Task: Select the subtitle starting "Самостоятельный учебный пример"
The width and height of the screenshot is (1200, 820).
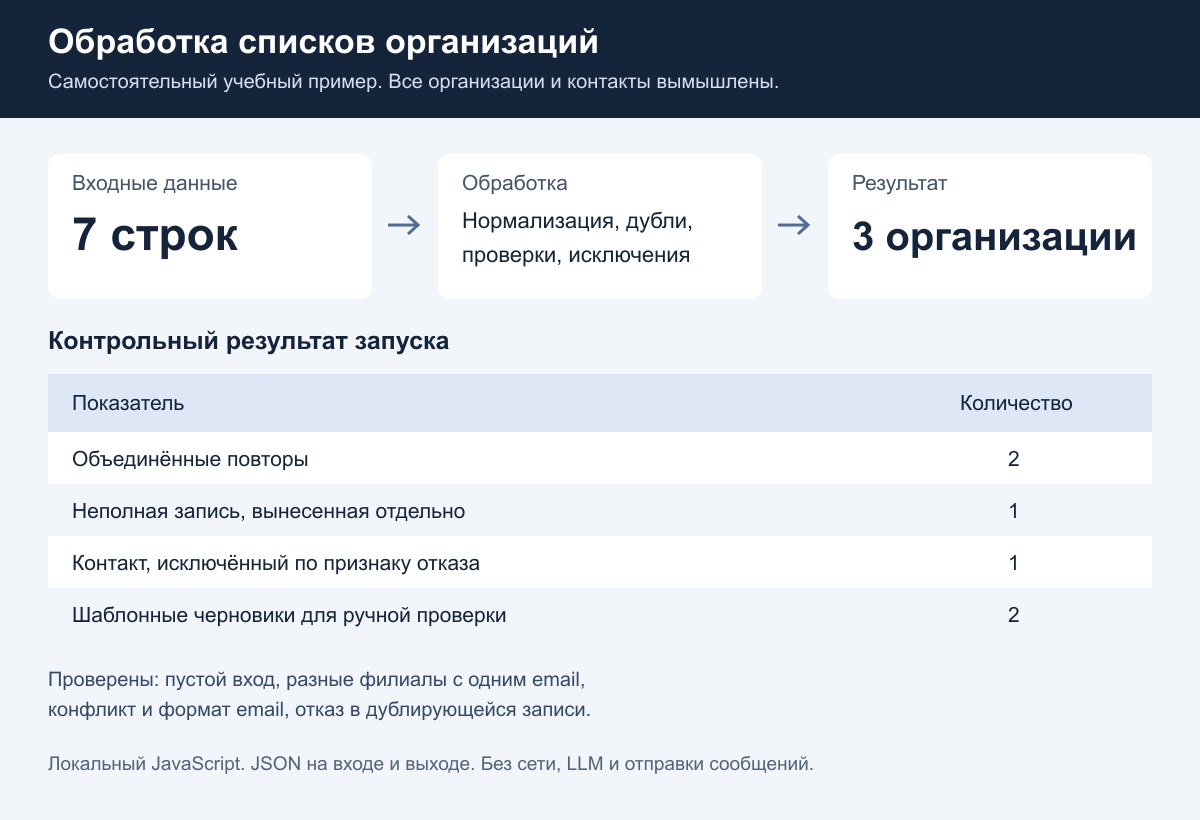Action: (x=413, y=82)
